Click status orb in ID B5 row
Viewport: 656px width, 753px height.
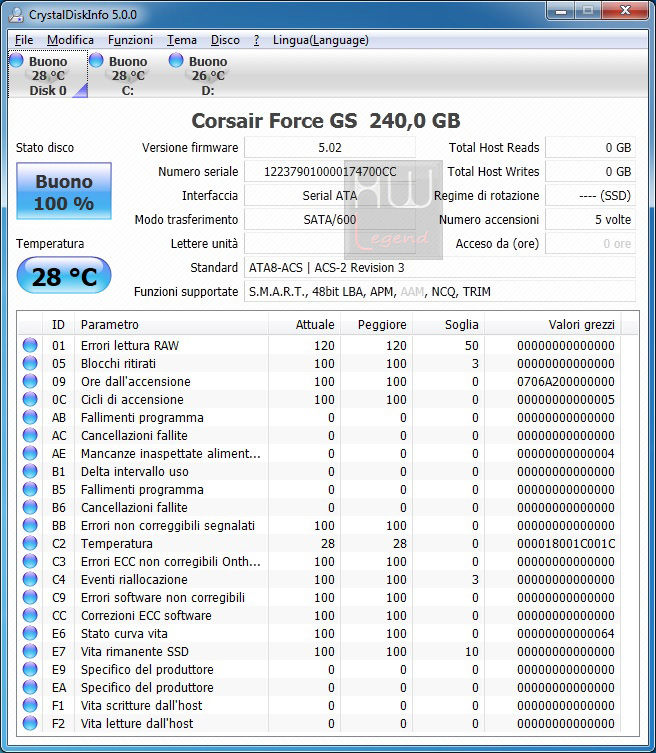(x=30, y=489)
